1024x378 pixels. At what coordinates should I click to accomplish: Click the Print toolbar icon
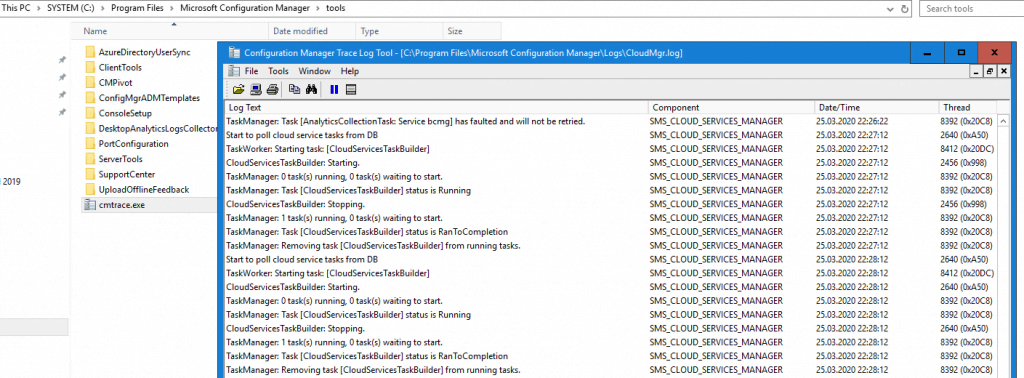[273, 89]
